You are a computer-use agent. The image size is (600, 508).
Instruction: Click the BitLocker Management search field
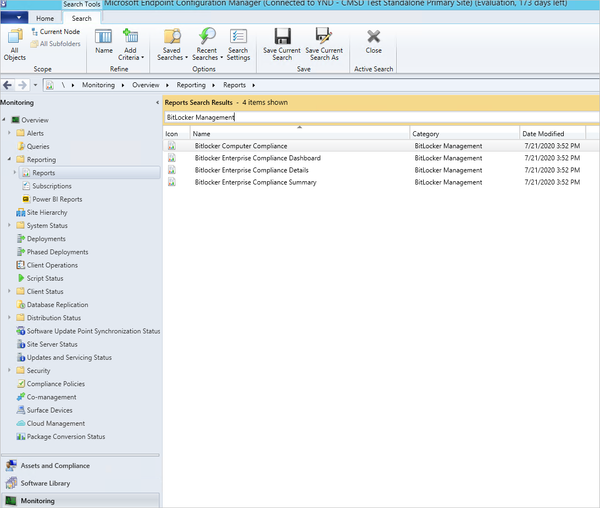pos(381,117)
